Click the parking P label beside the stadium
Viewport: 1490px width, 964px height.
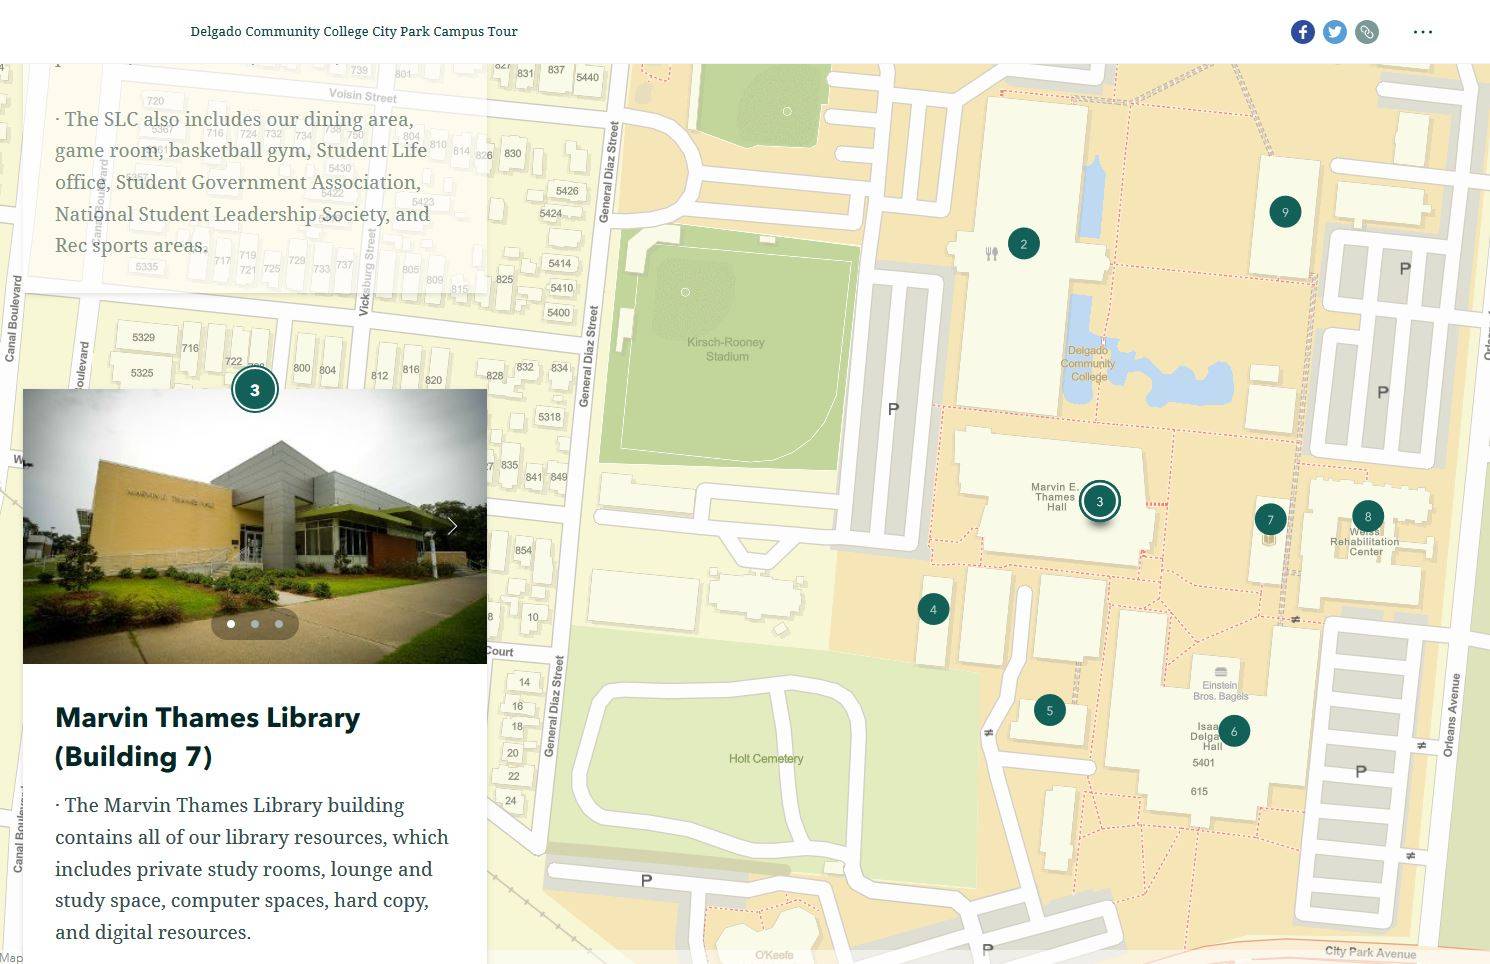(893, 409)
